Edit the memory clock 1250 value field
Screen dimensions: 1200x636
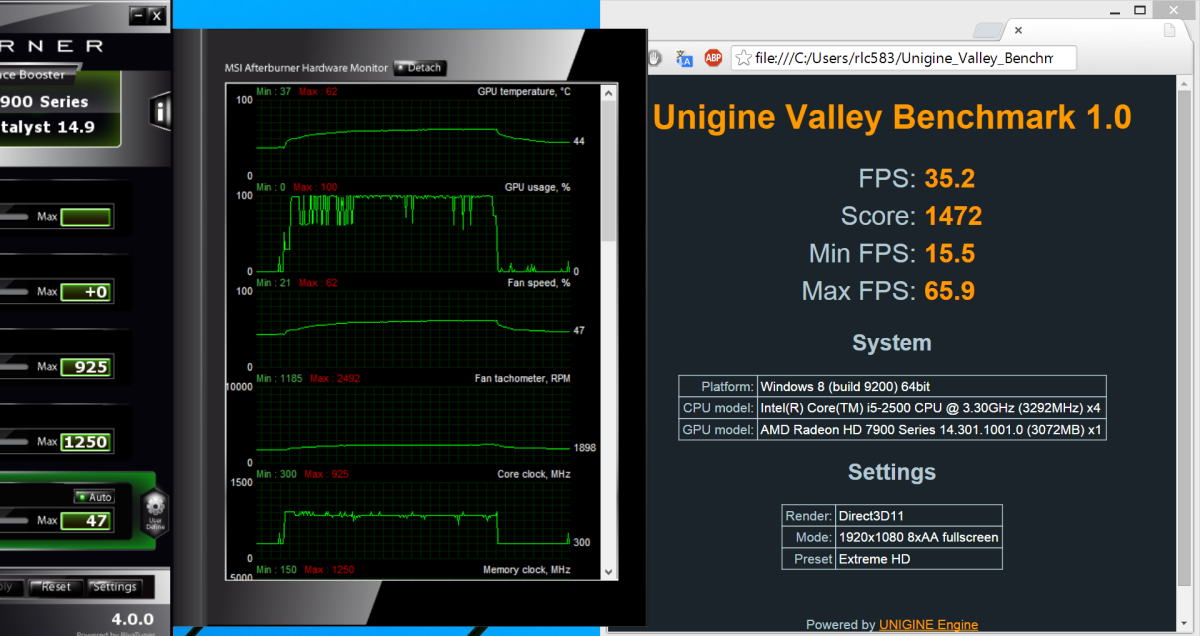click(87, 442)
